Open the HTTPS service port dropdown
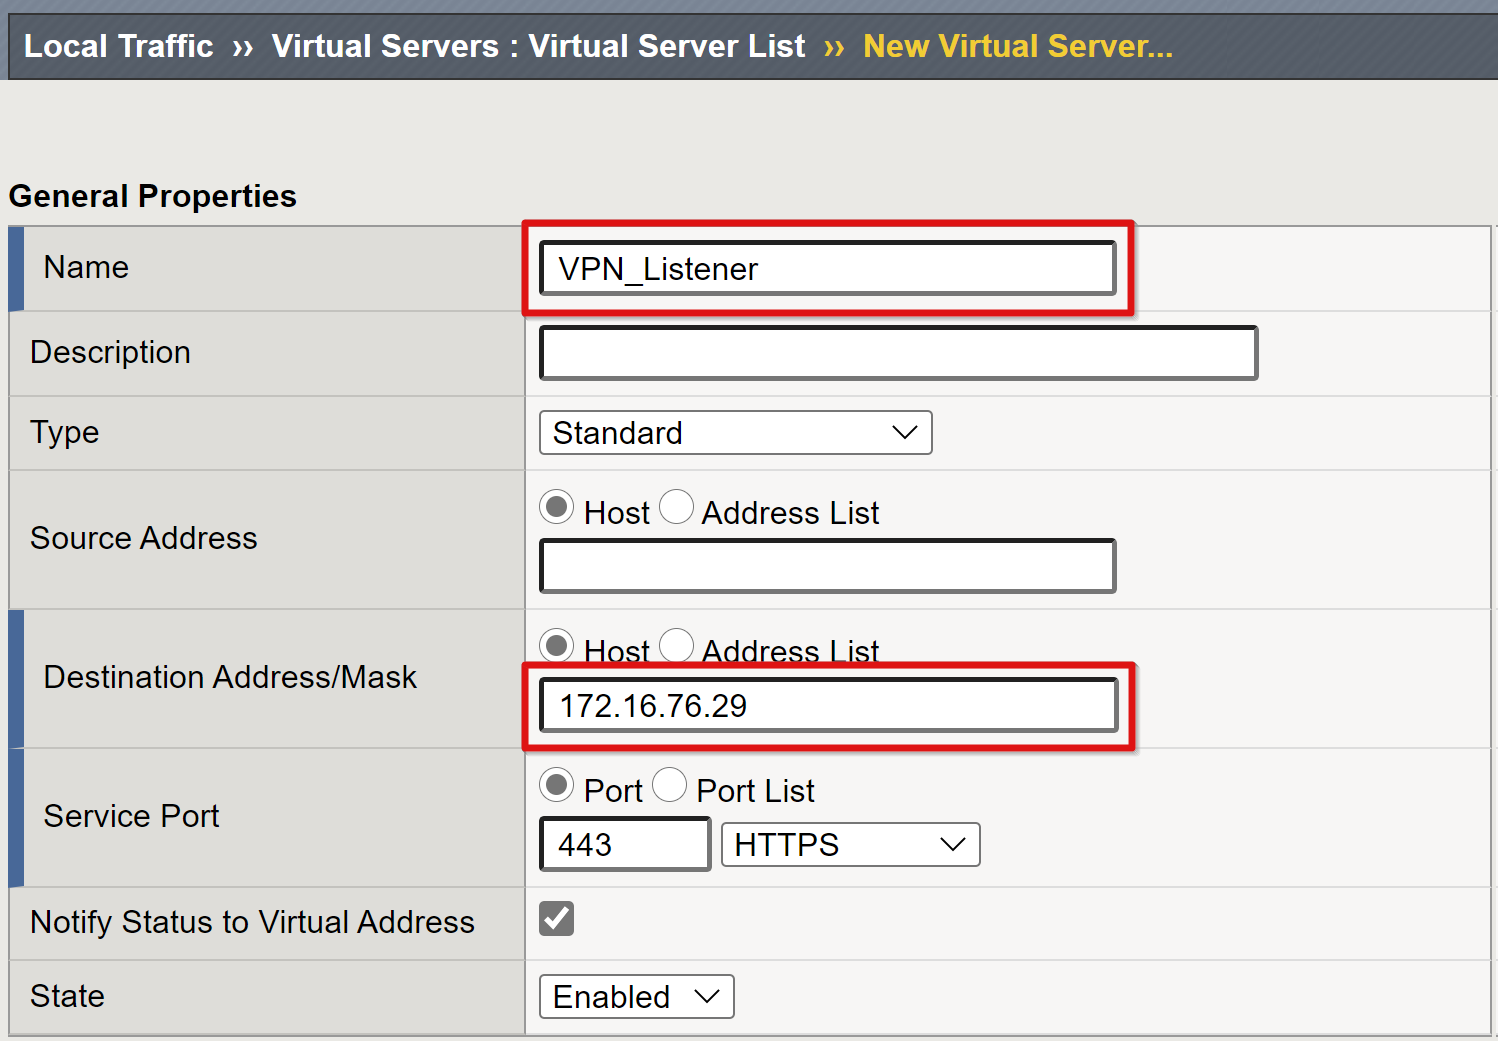 coord(850,844)
